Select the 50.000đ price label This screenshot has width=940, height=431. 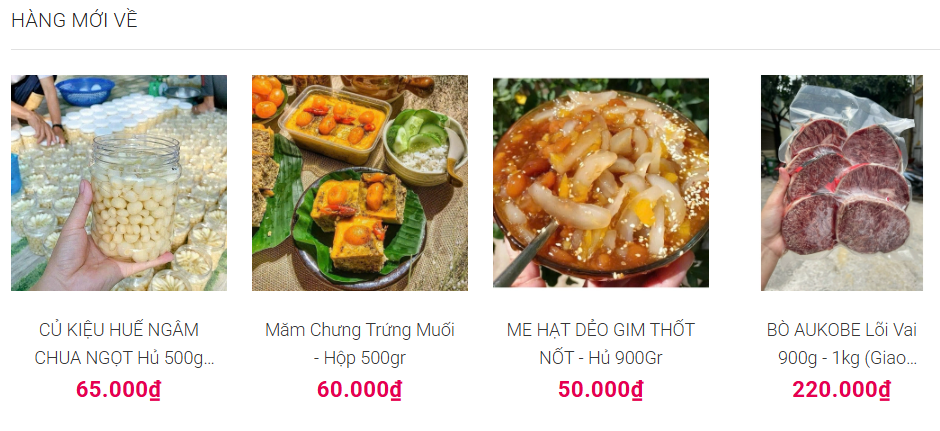(601, 390)
